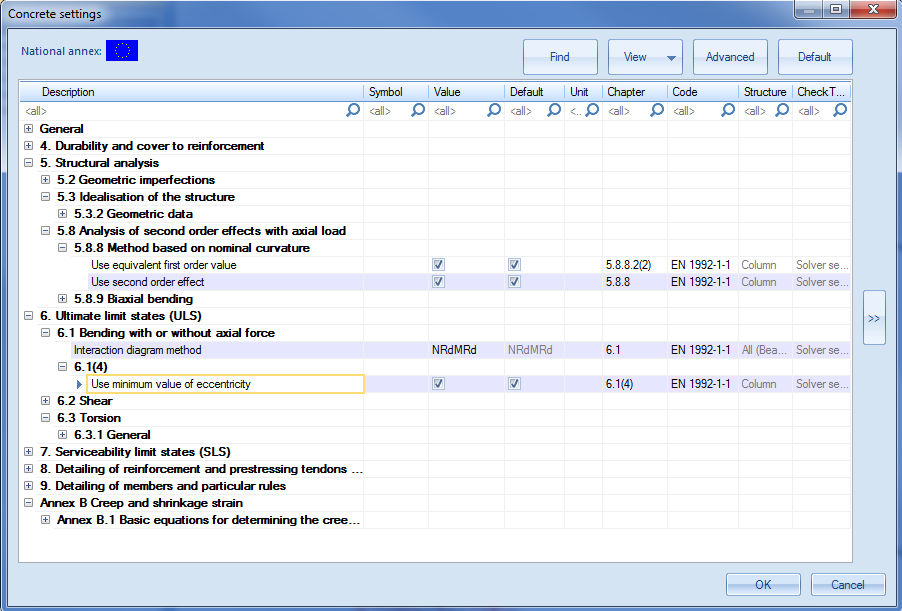Click the search icon in Code filter
This screenshot has height=611, width=902.
tap(727, 111)
